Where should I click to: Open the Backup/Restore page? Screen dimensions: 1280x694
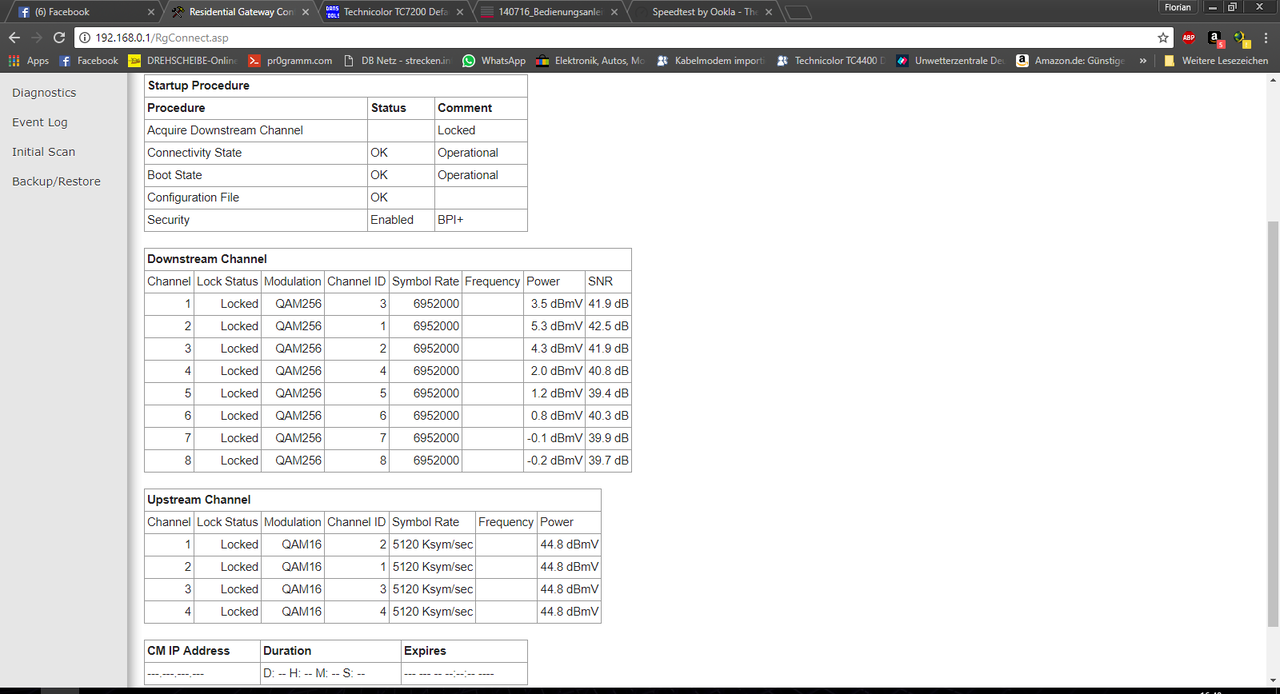tap(56, 181)
